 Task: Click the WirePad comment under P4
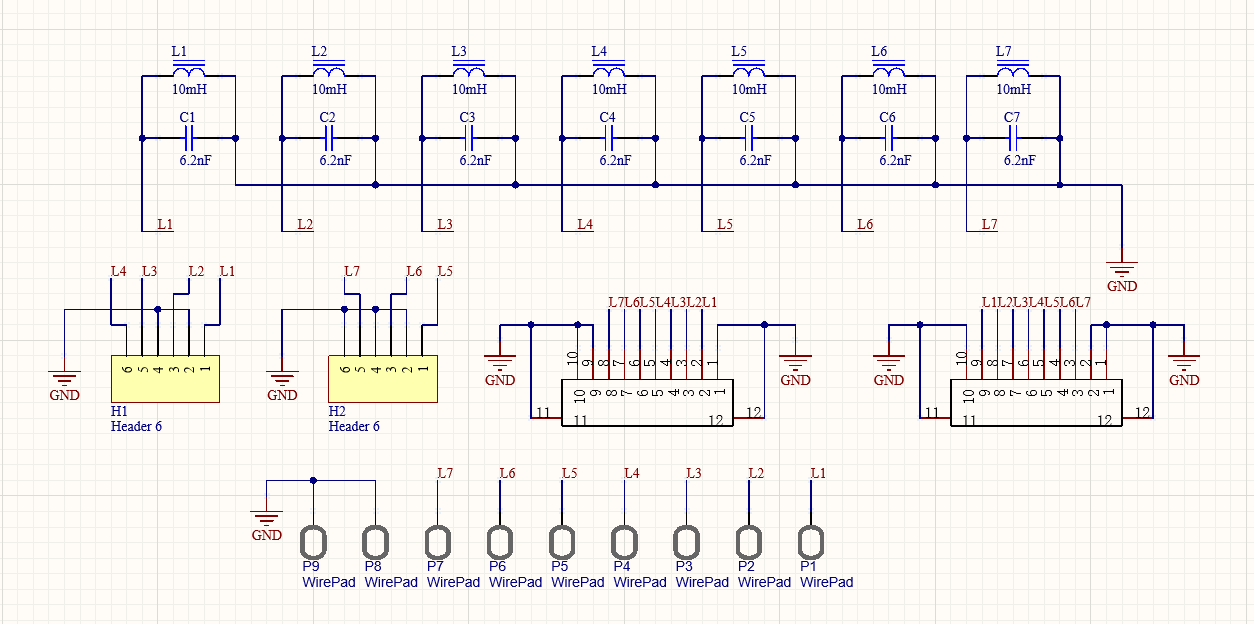click(640, 582)
